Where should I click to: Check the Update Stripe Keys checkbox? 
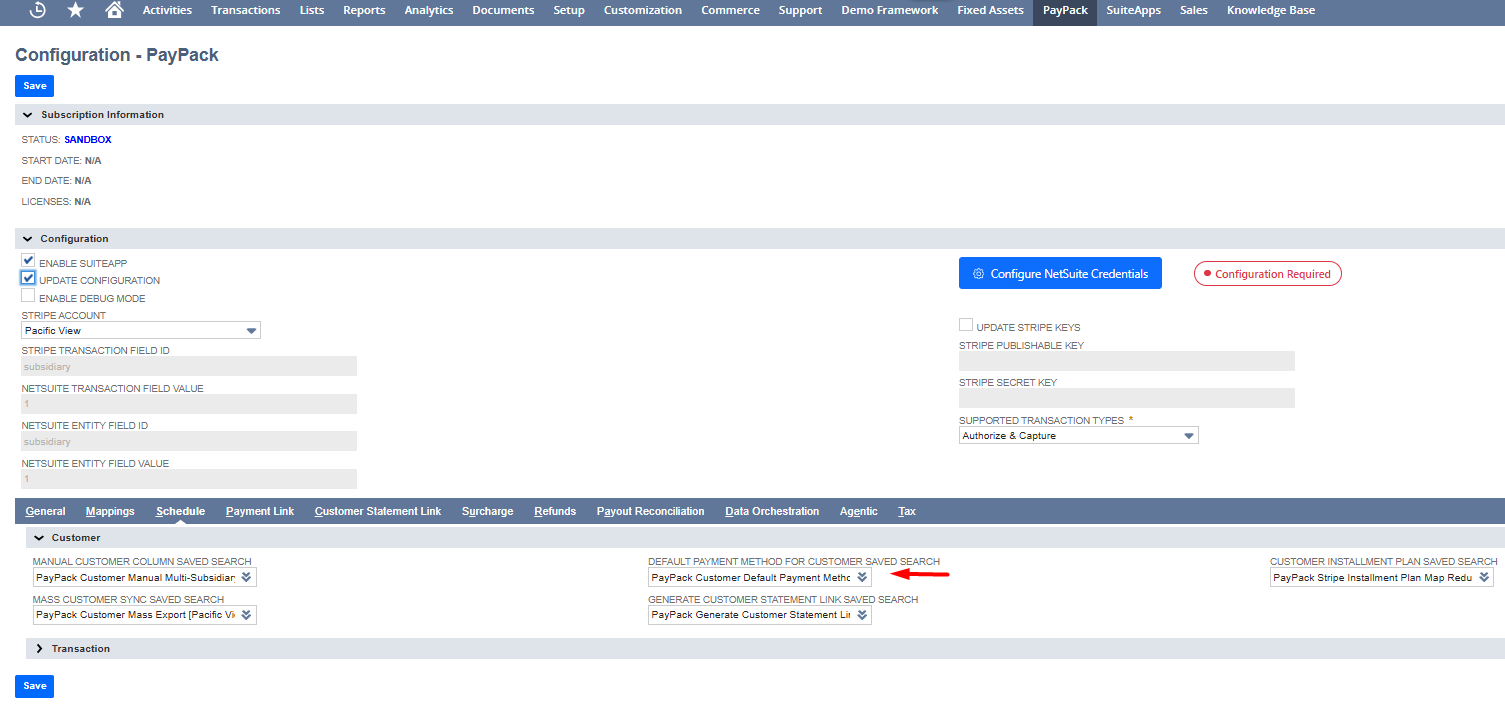coord(966,325)
